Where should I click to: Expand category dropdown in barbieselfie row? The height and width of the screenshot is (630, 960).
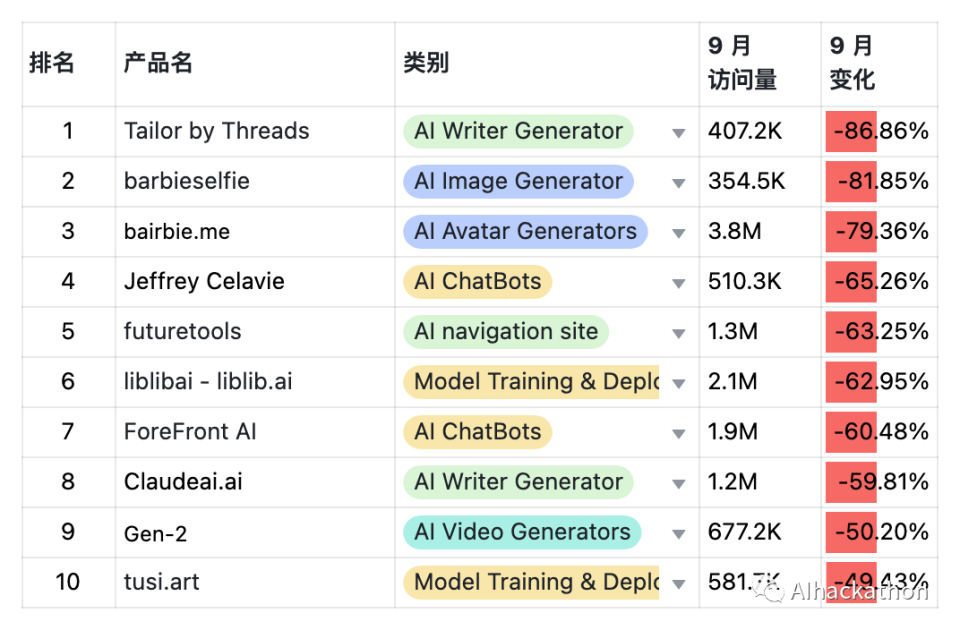click(x=679, y=183)
